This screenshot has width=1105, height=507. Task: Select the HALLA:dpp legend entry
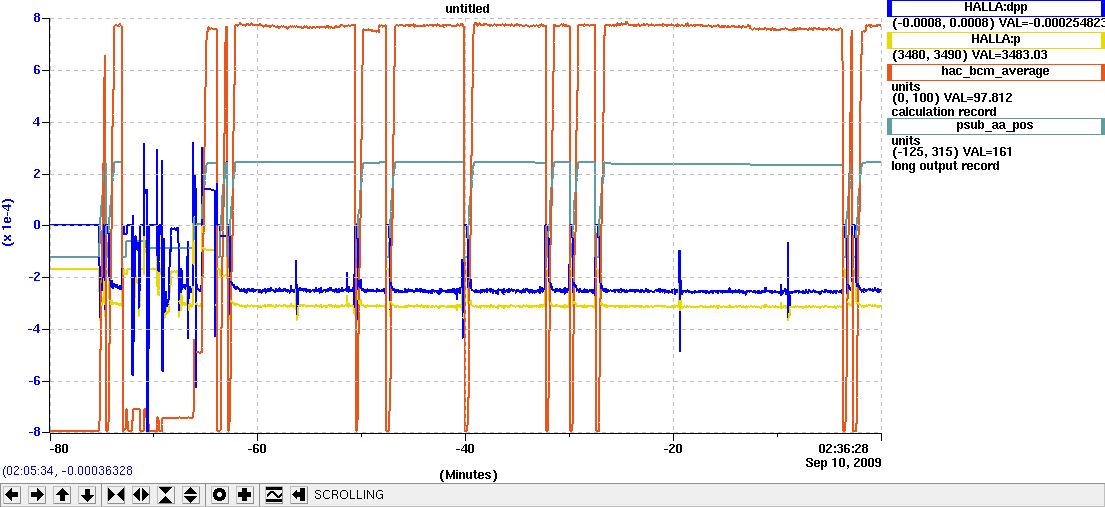(x=996, y=8)
